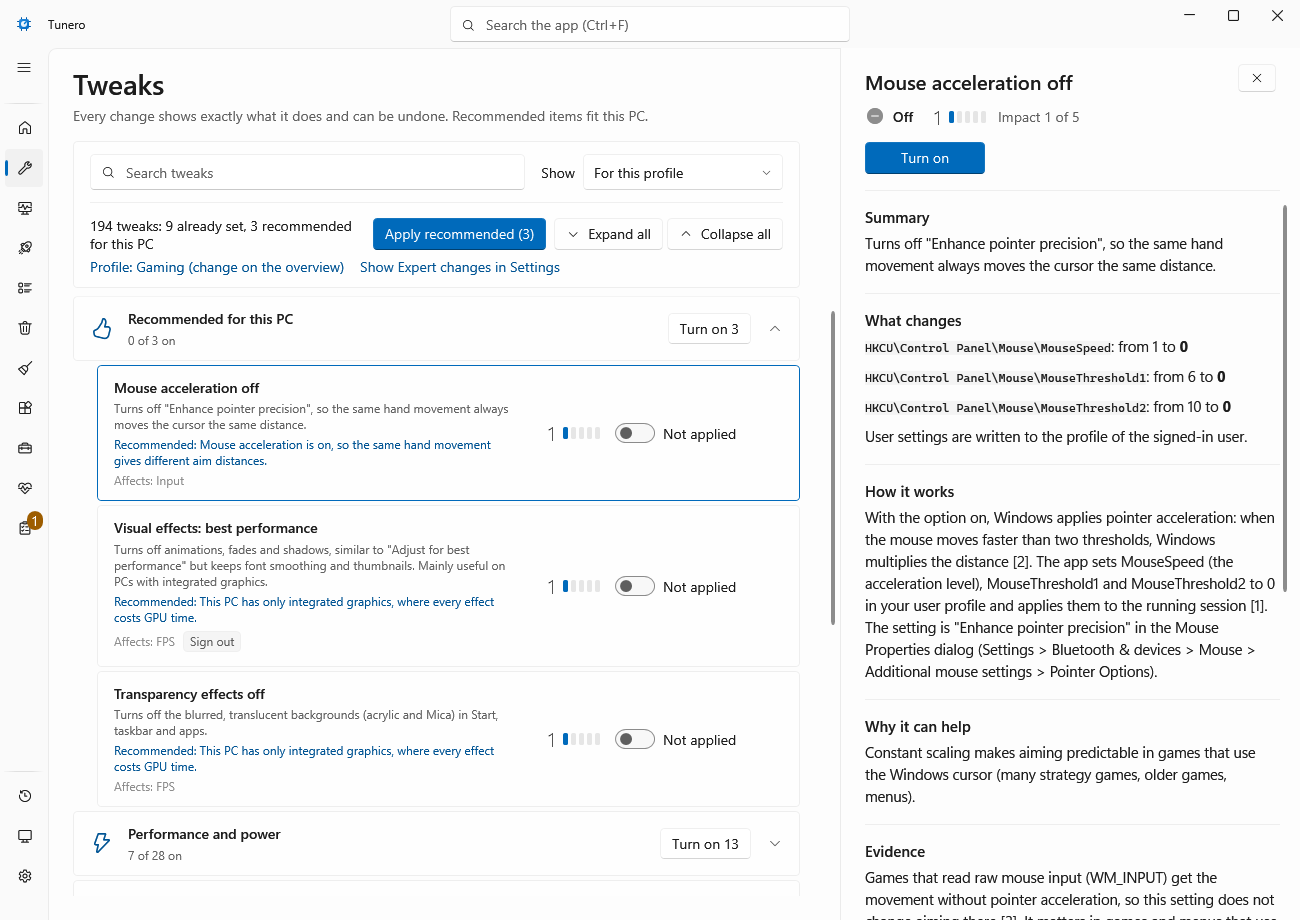The image size is (1300, 920).
Task: Open the Profile: Gaming link
Action: pos(217,267)
